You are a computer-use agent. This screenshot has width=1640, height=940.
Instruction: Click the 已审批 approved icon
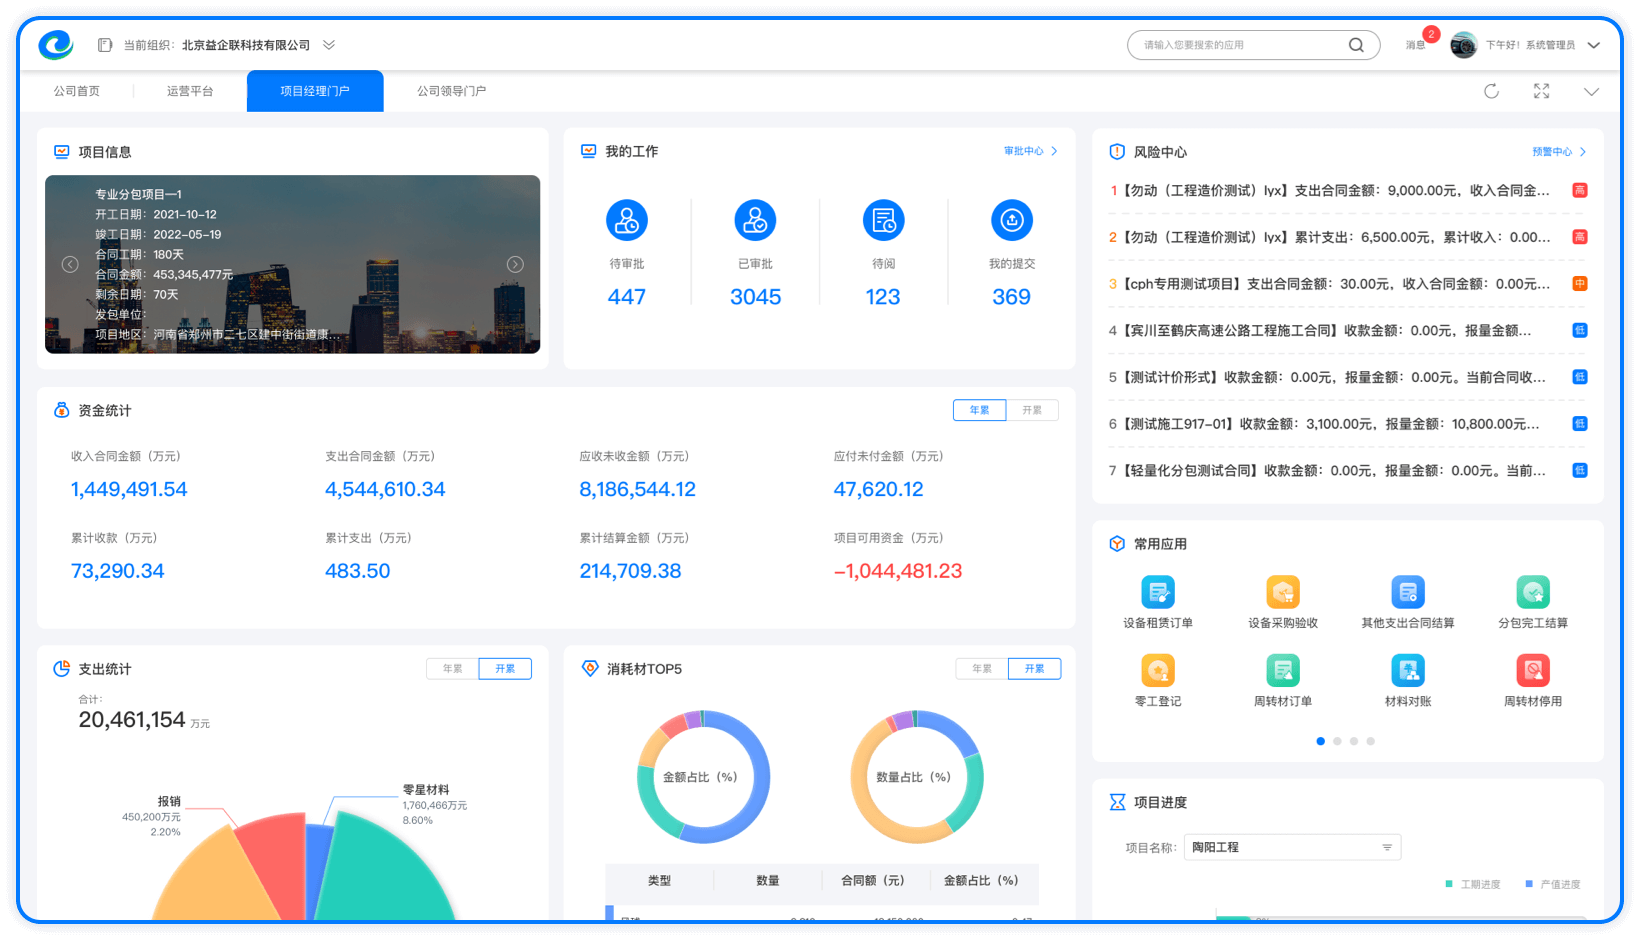coord(755,220)
